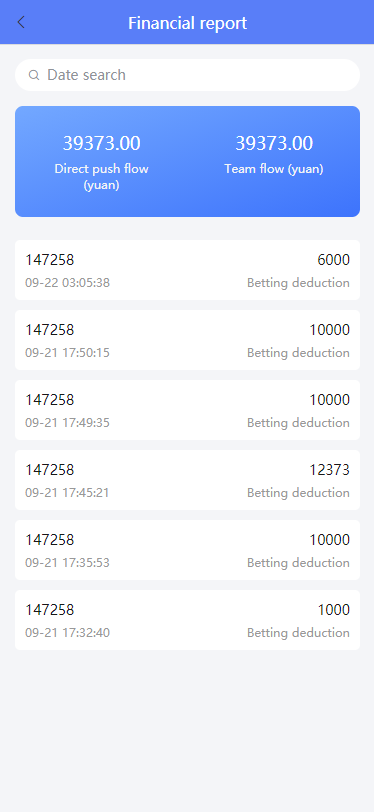
Task: Tap the Direct push flow amount
Action: (102, 143)
